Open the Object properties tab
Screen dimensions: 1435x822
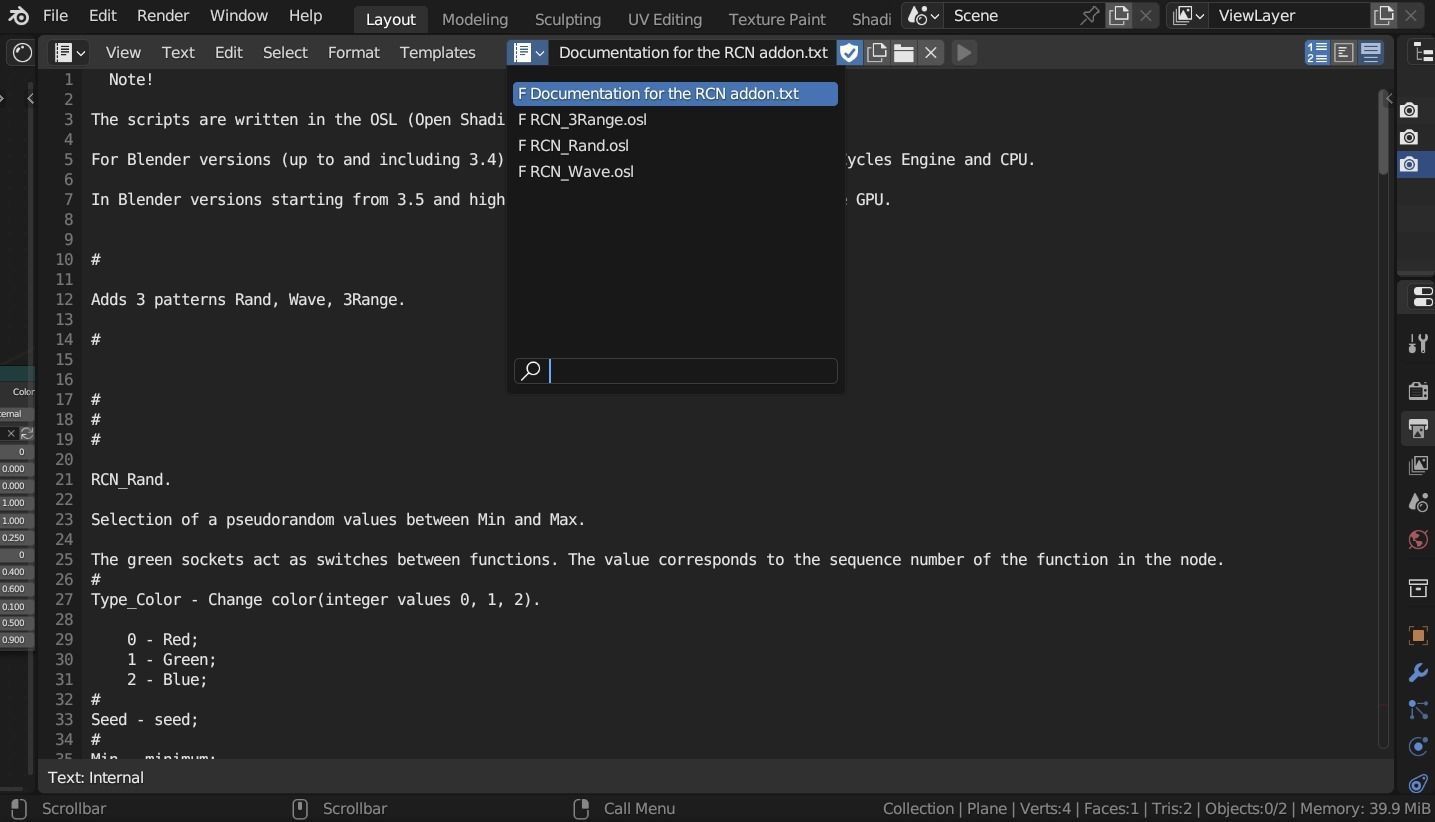click(x=1418, y=636)
